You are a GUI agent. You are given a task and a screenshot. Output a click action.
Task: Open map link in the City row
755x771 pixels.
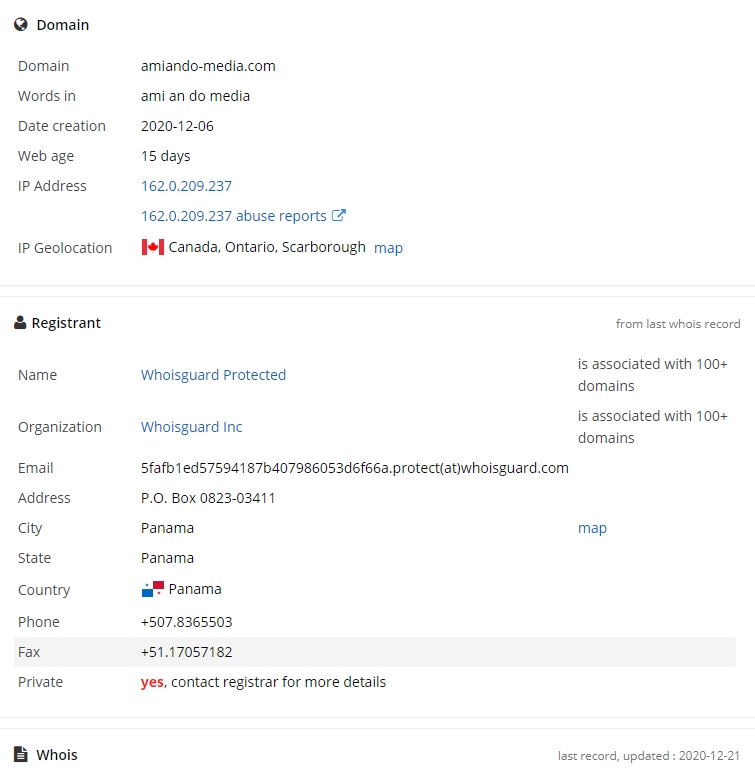(592, 528)
